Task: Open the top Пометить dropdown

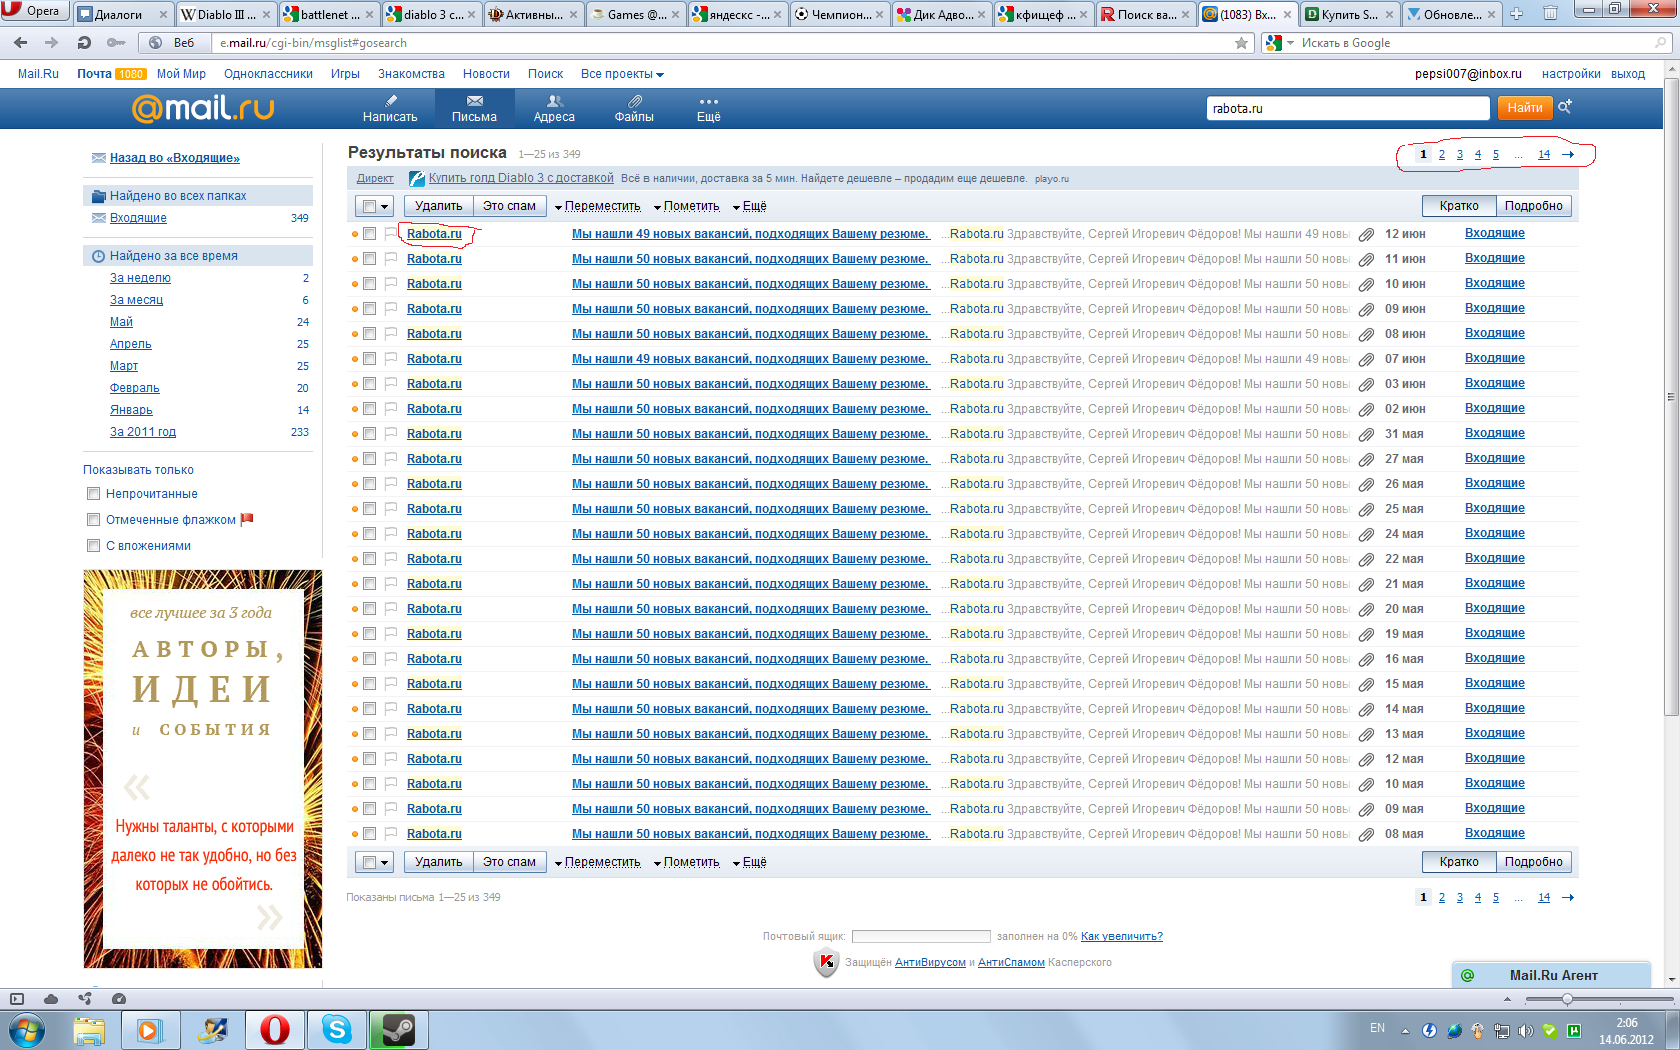Action: coord(687,206)
